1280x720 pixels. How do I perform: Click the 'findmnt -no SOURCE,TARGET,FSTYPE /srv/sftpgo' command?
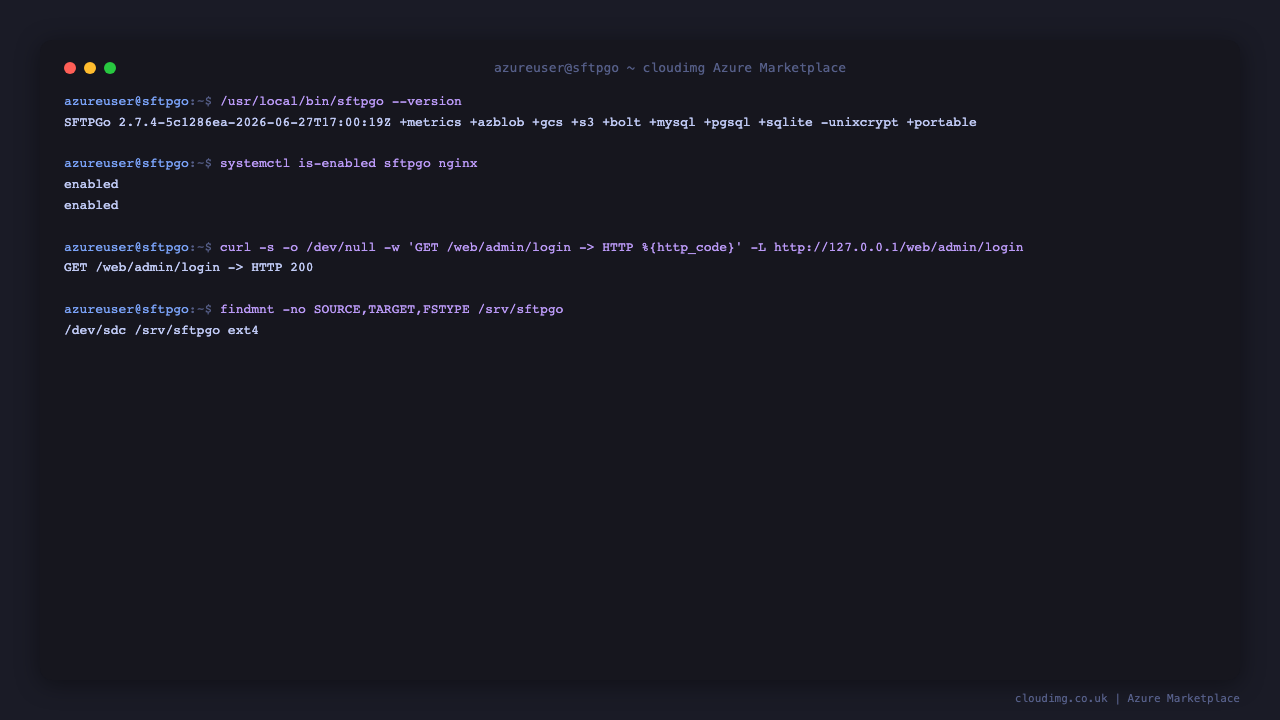pos(392,309)
